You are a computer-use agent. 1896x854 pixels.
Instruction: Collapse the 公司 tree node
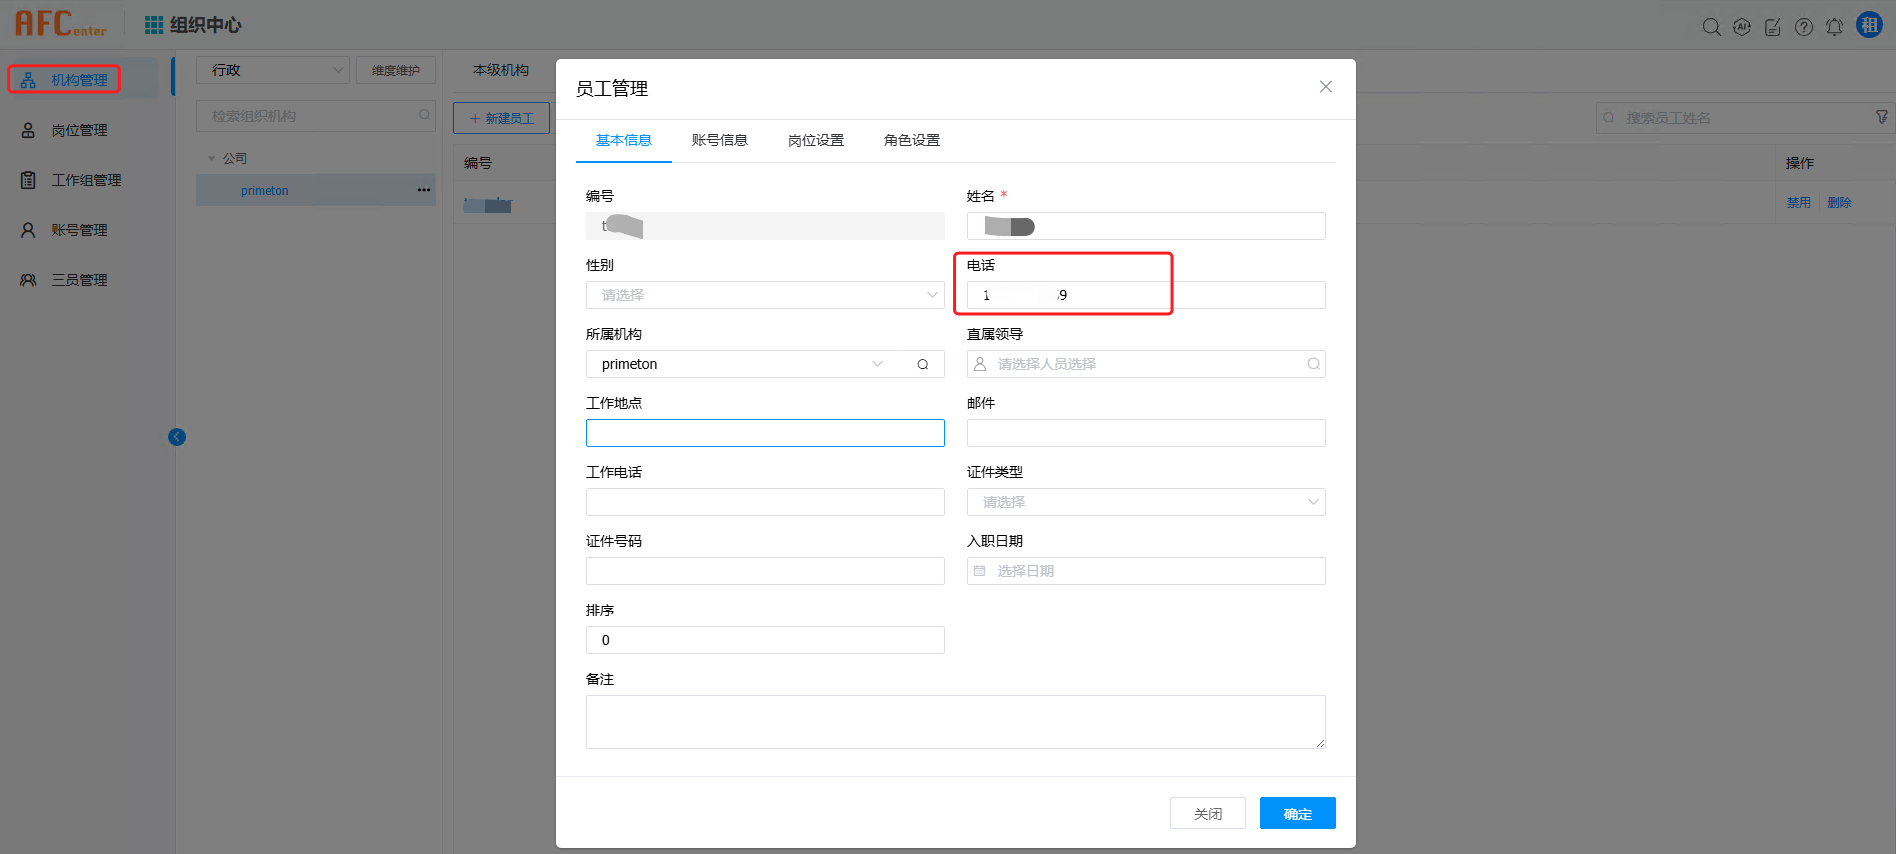coord(211,158)
